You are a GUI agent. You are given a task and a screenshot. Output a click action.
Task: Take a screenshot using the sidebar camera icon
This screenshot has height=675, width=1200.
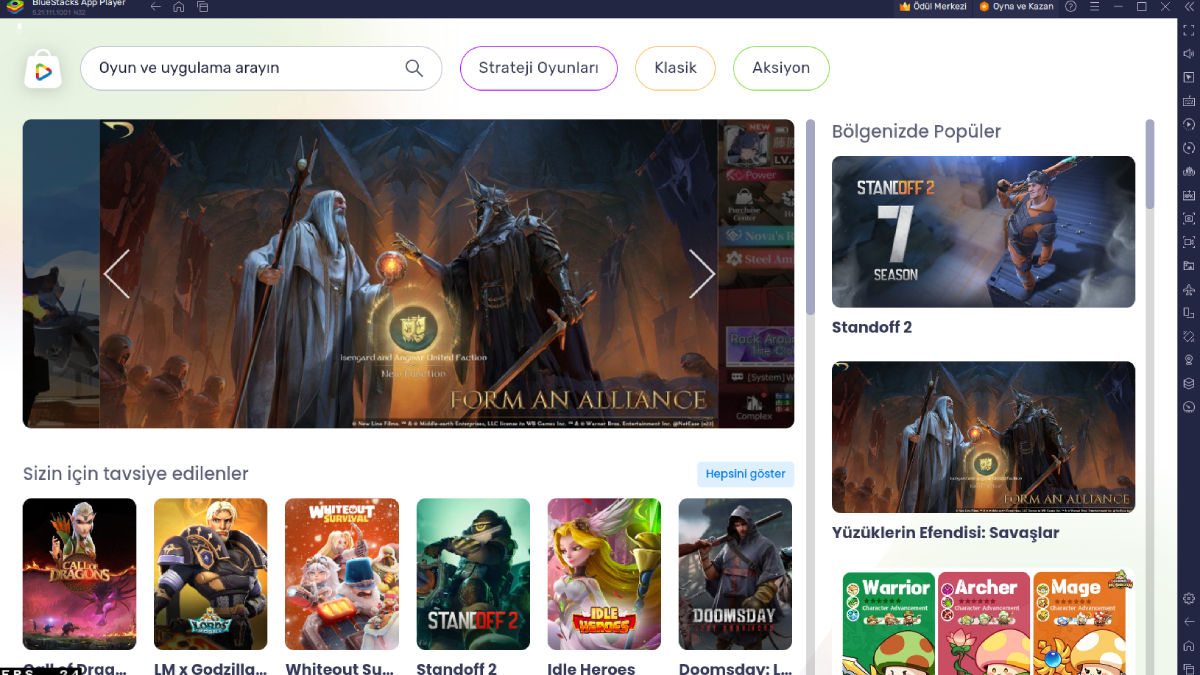click(x=1188, y=217)
